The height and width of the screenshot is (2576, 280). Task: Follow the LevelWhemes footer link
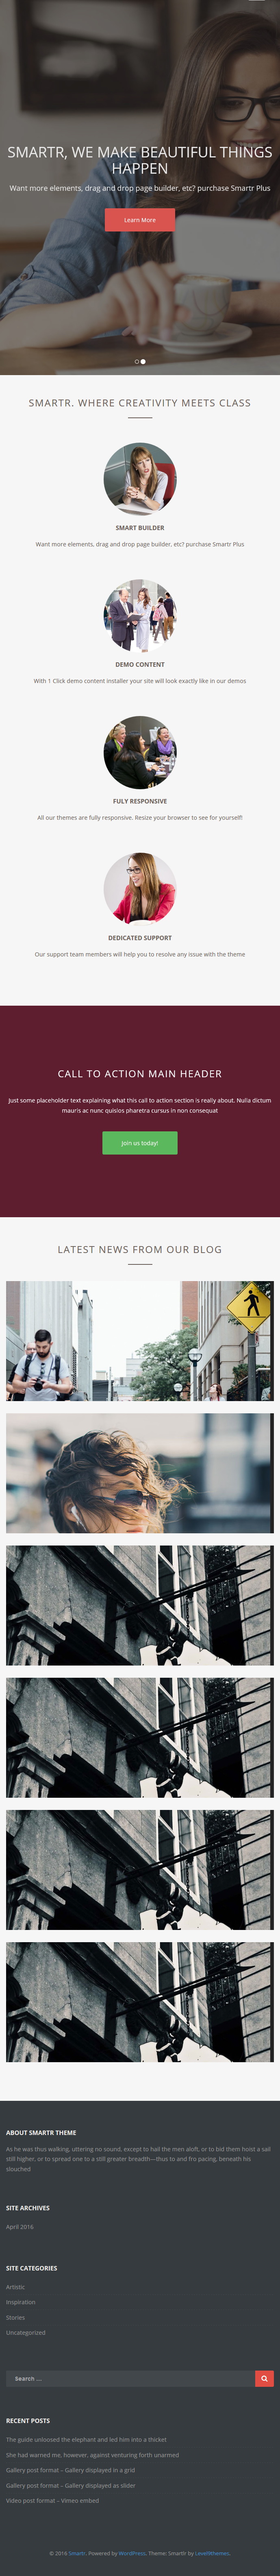pyautogui.click(x=212, y=2553)
